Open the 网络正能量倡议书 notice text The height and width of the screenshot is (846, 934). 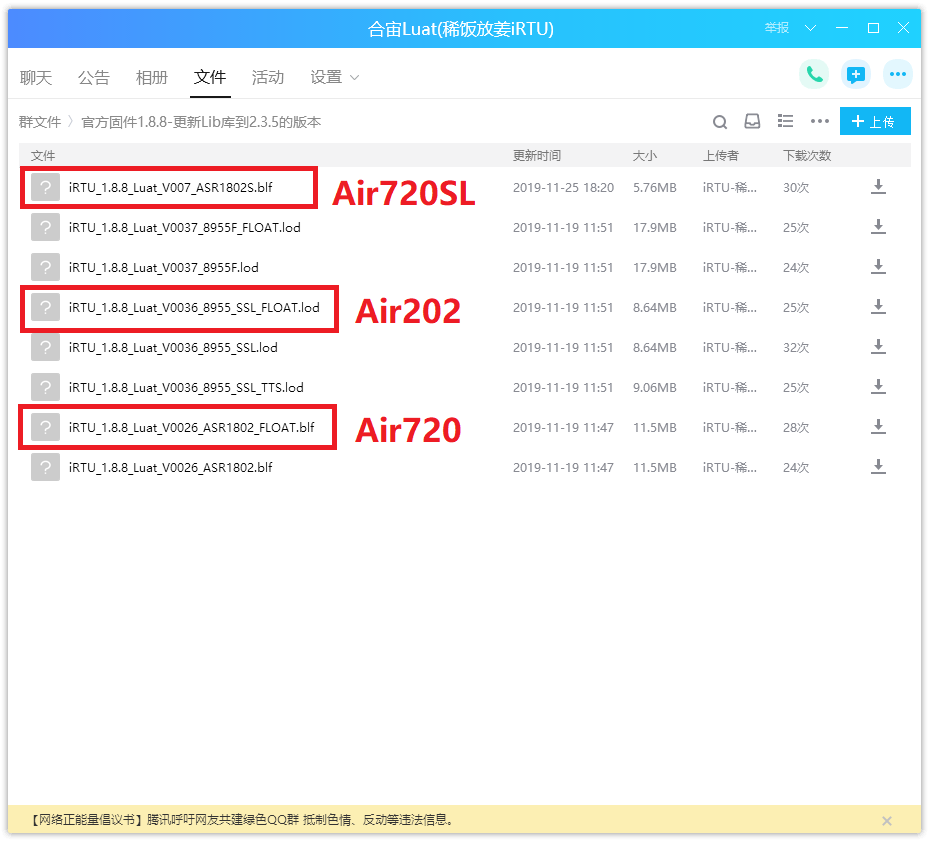[242, 820]
